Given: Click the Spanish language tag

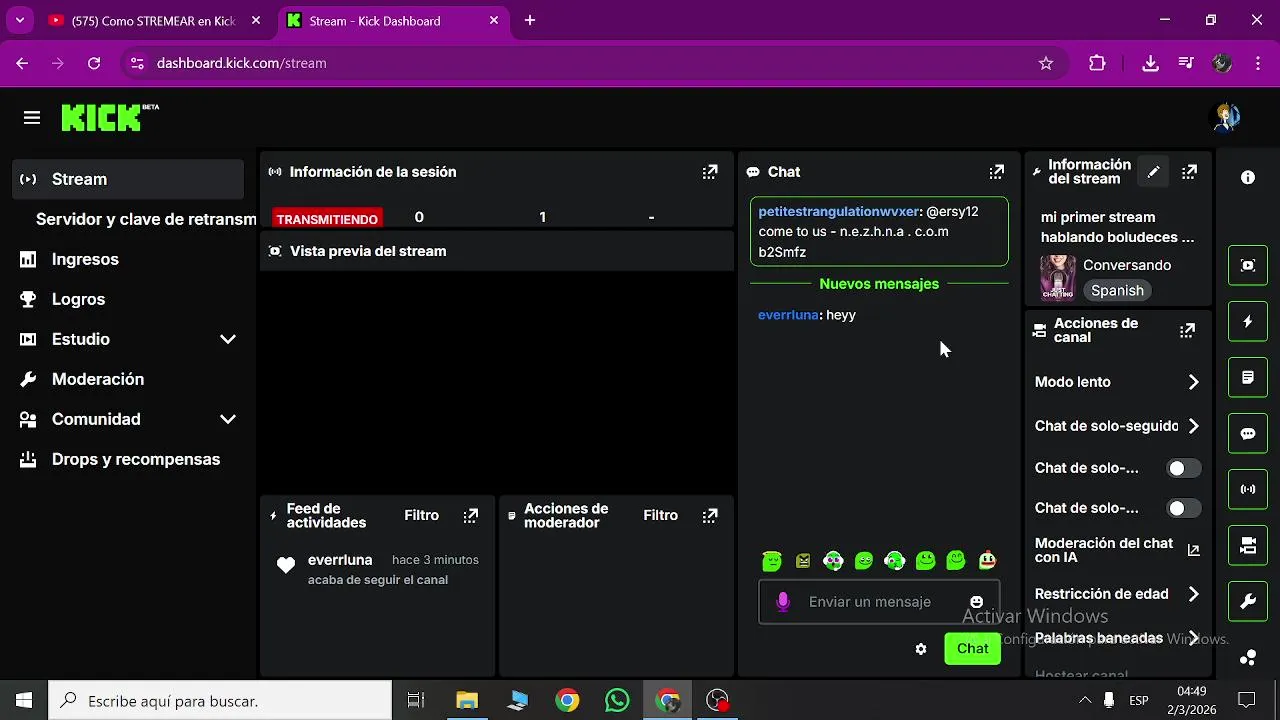Looking at the screenshot, I should tap(1117, 291).
